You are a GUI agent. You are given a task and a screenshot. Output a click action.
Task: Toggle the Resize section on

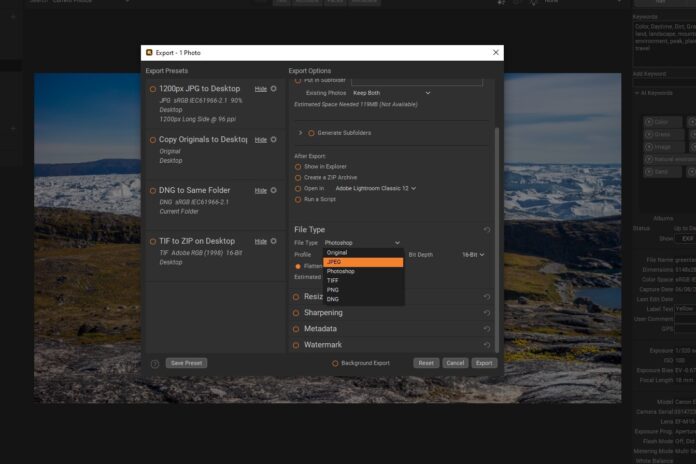(296, 297)
